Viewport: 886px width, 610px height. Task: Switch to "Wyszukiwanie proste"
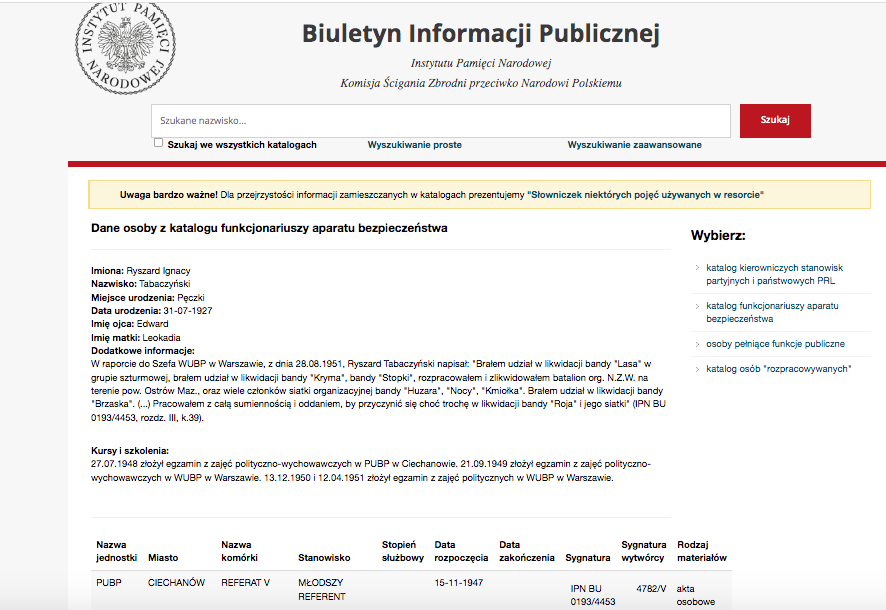414,144
